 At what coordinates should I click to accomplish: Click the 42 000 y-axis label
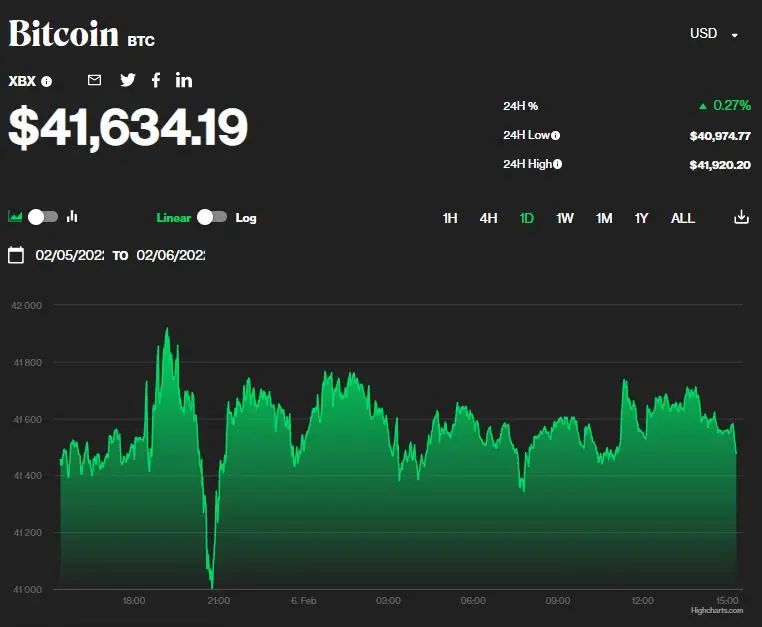pyautogui.click(x=26, y=306)
